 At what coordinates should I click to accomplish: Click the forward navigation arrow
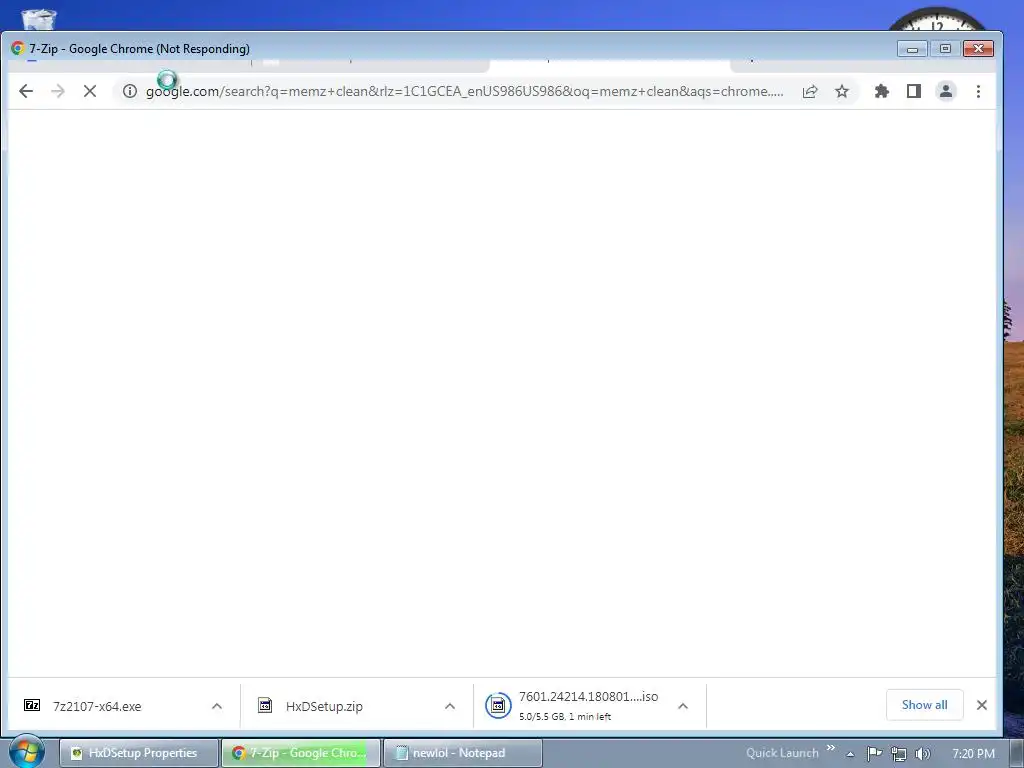57,91
